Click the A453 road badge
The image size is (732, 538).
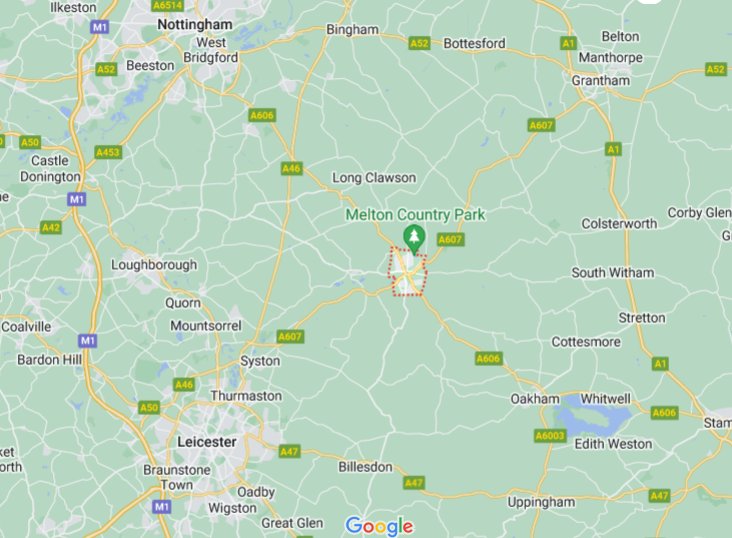[x=108, y=152]
